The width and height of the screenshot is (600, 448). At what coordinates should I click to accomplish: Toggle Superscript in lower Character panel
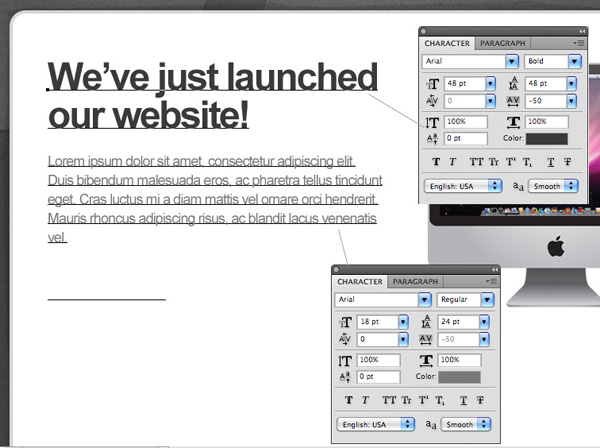[423, 400]
